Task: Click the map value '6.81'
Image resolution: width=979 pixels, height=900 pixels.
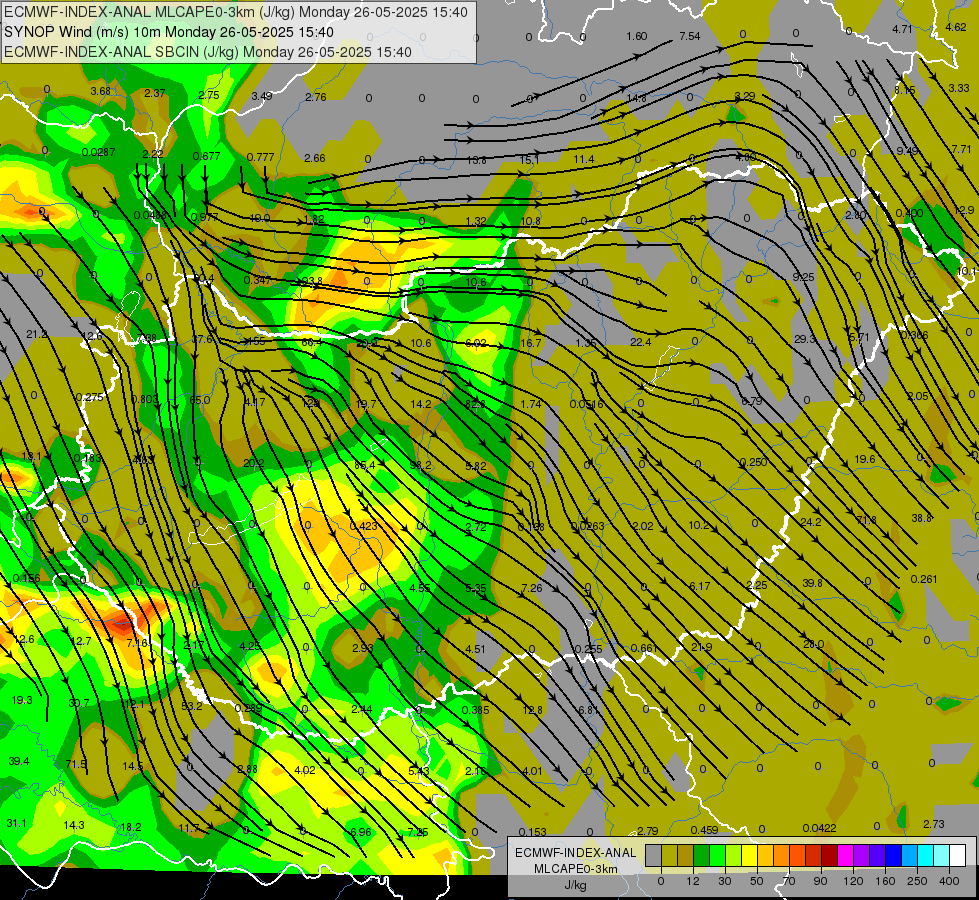Action: tap(589, 710)
